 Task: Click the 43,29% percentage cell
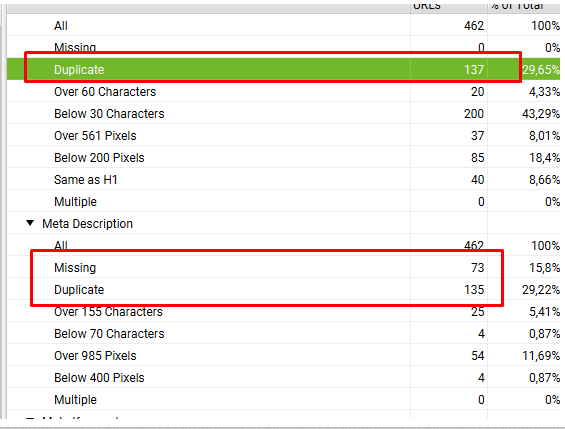coord(524,113)
